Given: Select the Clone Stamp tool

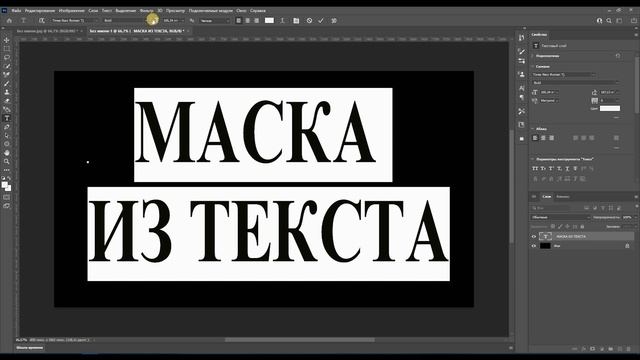Looking at the screenshot, I should click(7, 92).
